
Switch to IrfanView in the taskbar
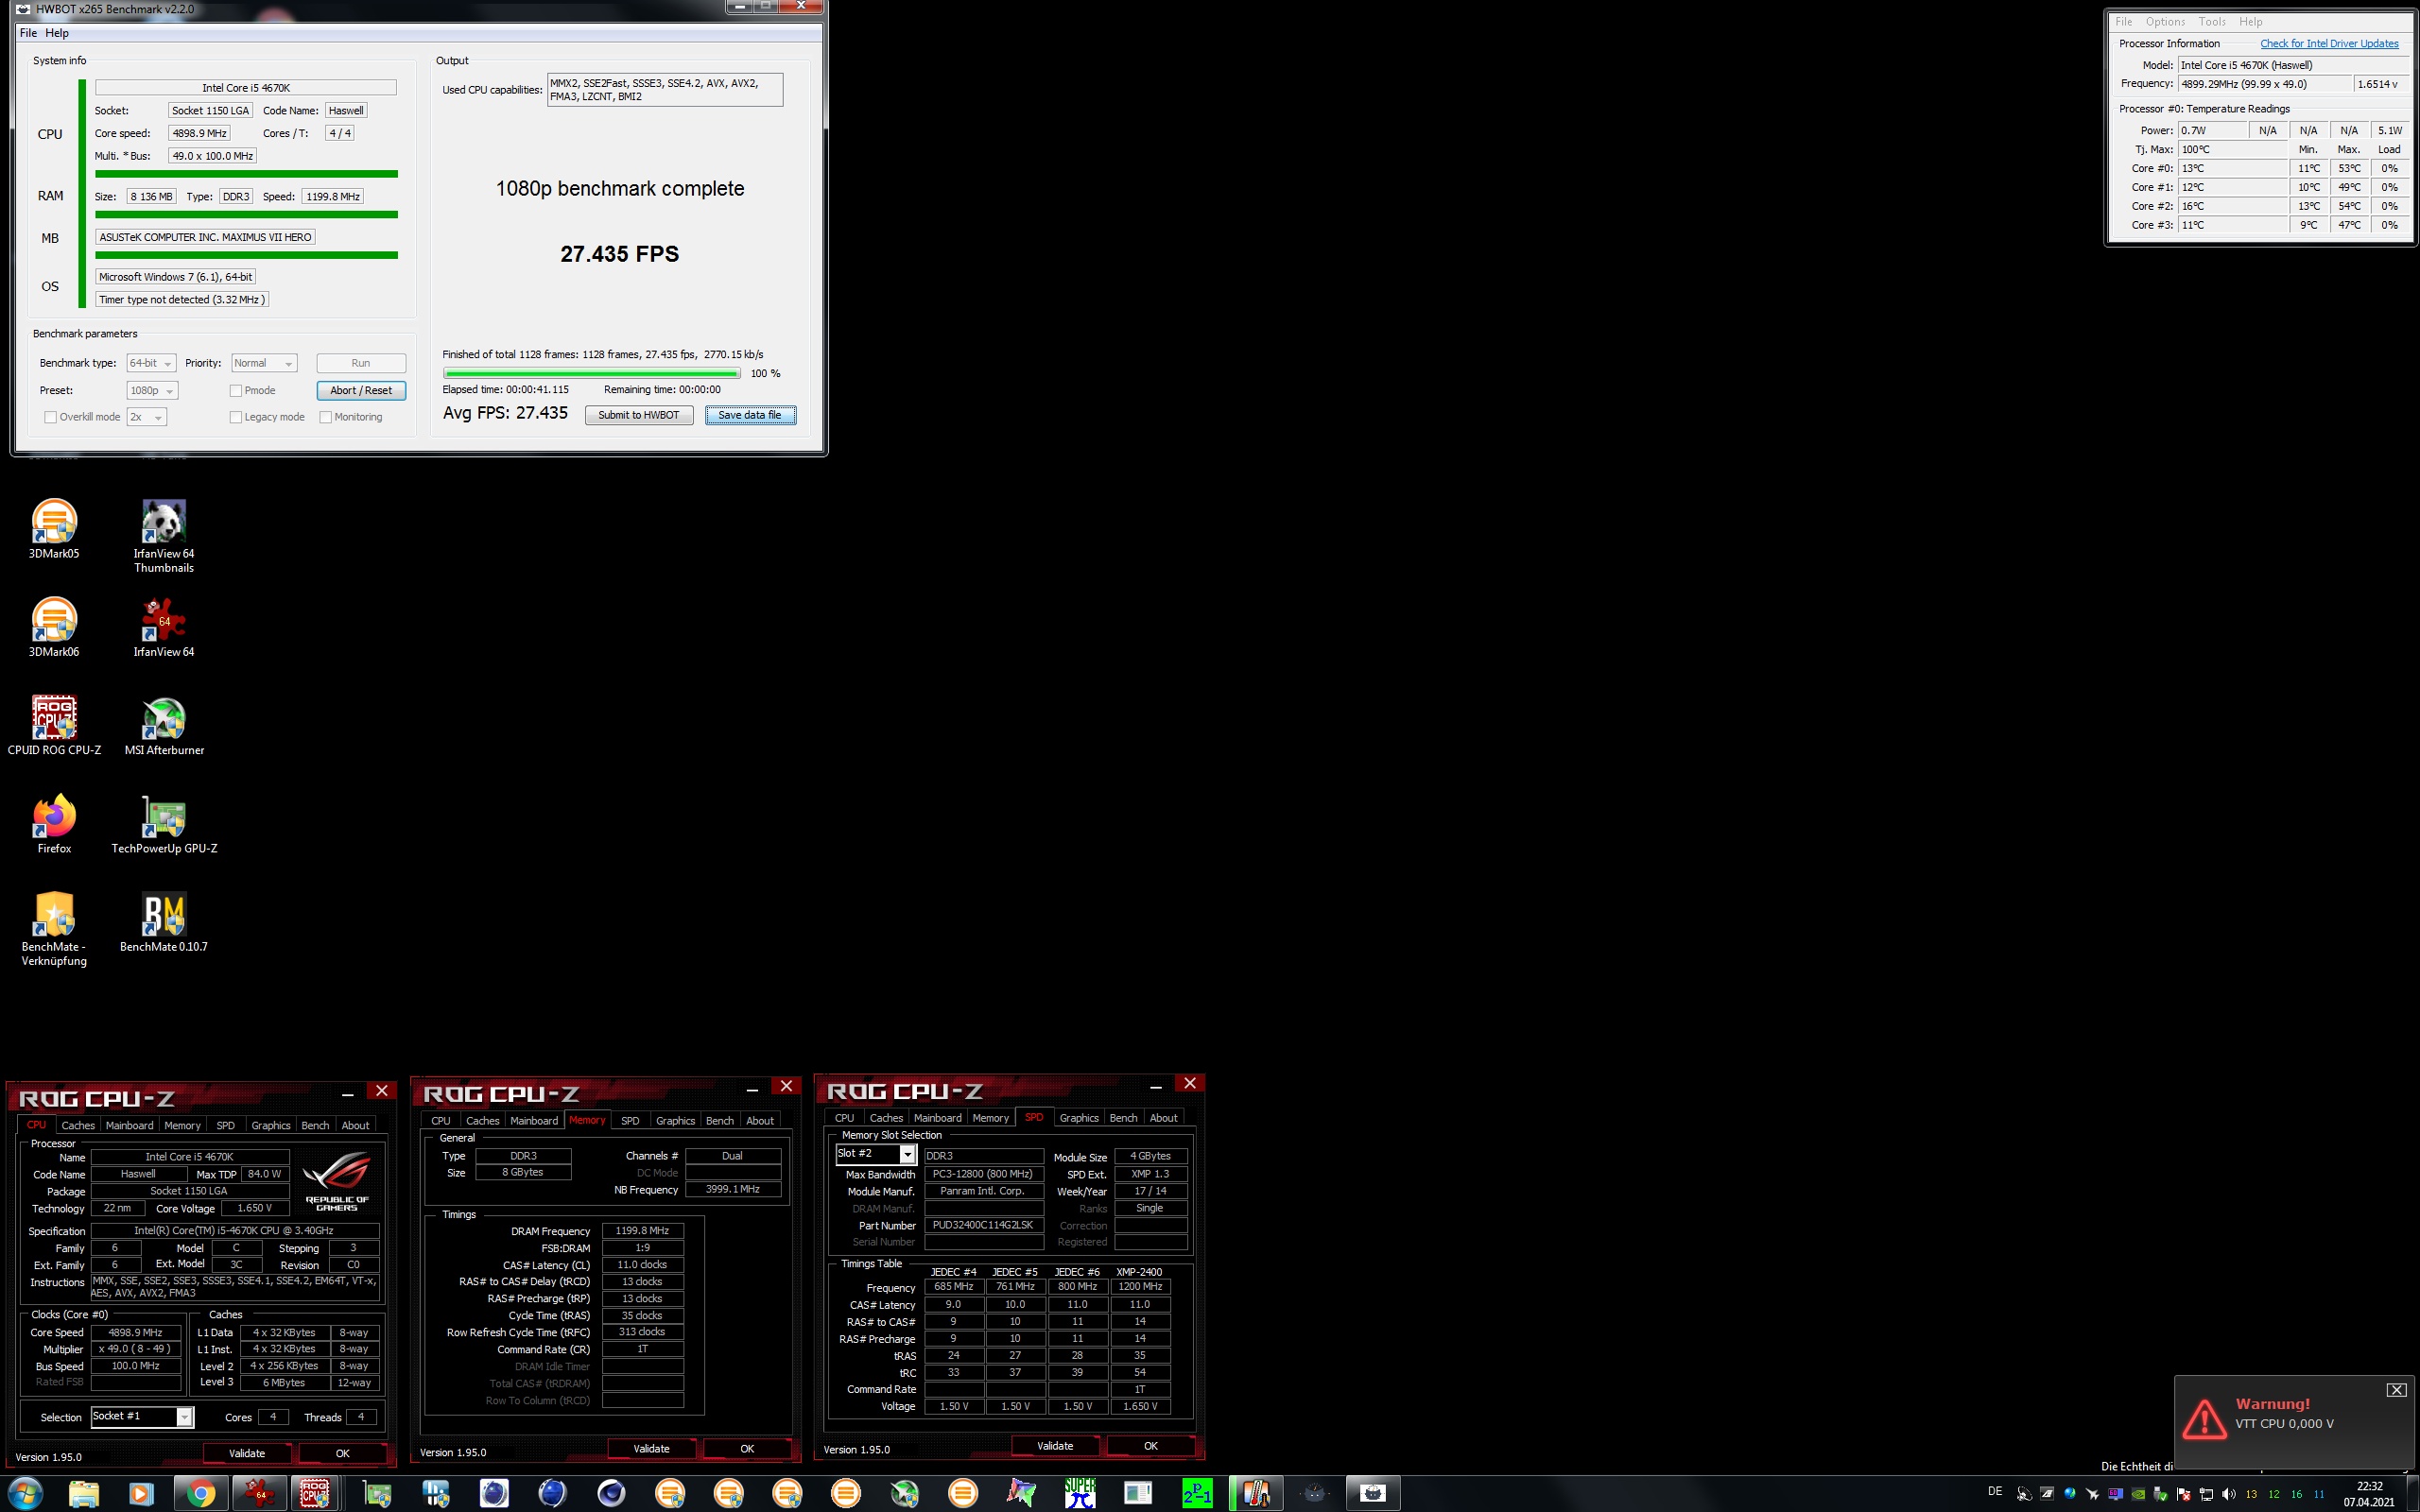point(260,1493)
